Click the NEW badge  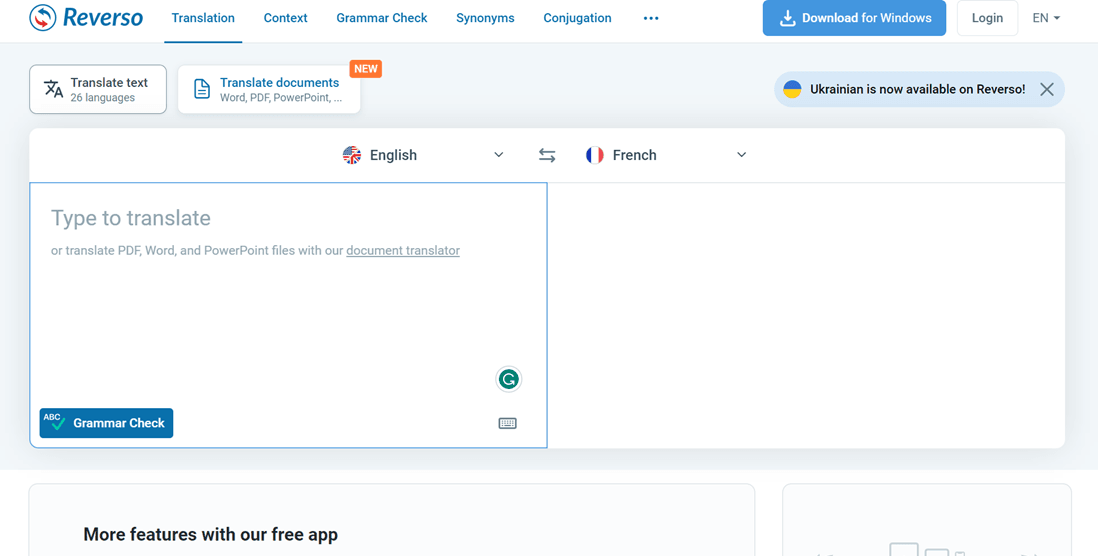point(366,69)
